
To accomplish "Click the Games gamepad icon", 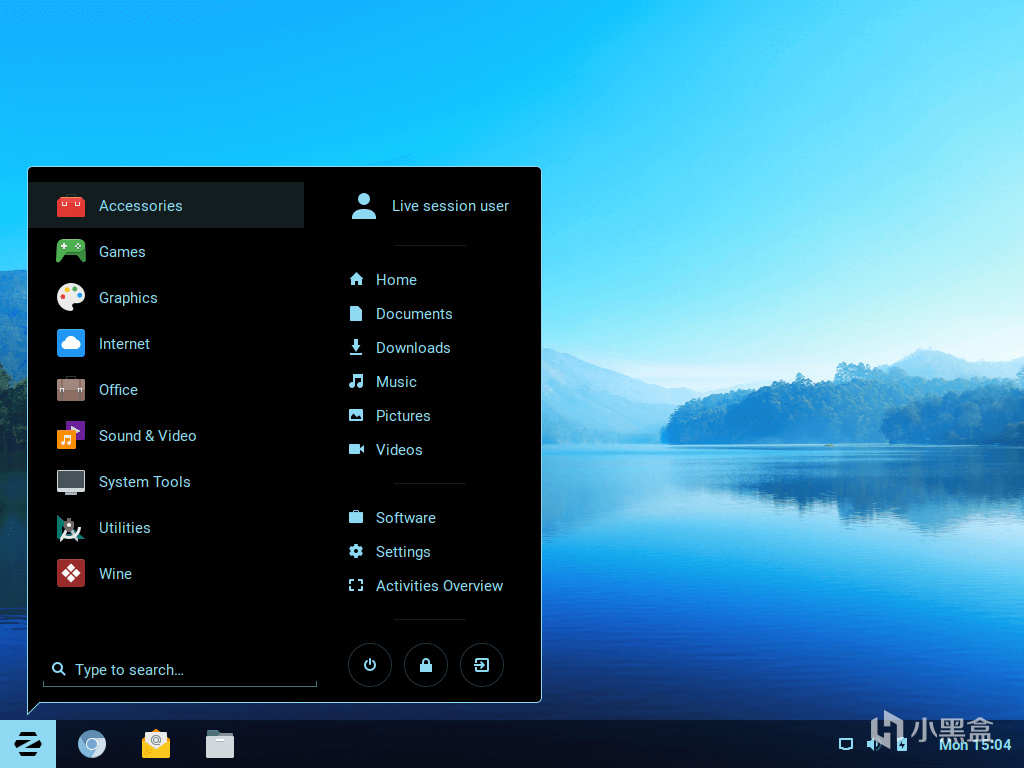I will (71, 251).
